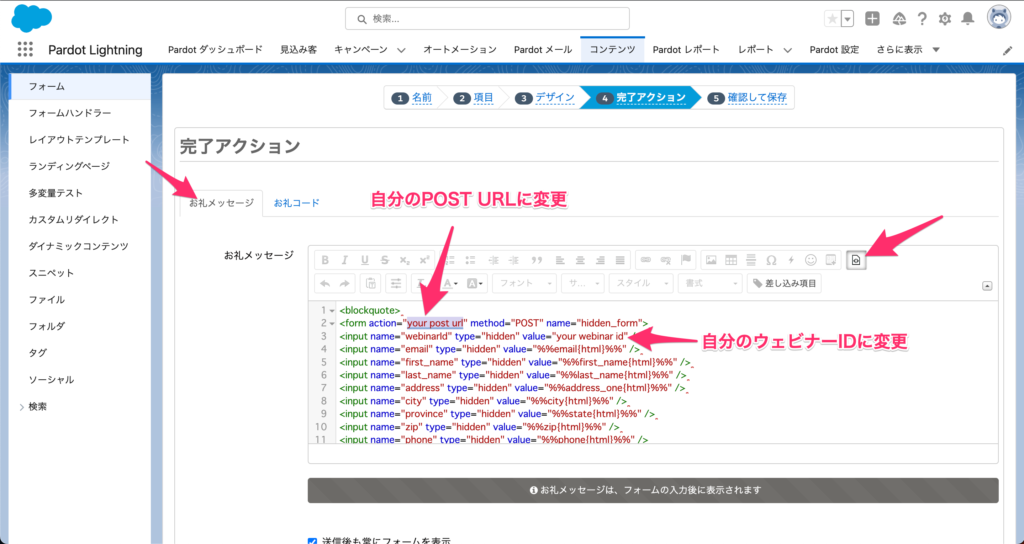Expand the さらに表示 more menu
This screenshot has width=1024, height=544.
[x=908, y=50]
